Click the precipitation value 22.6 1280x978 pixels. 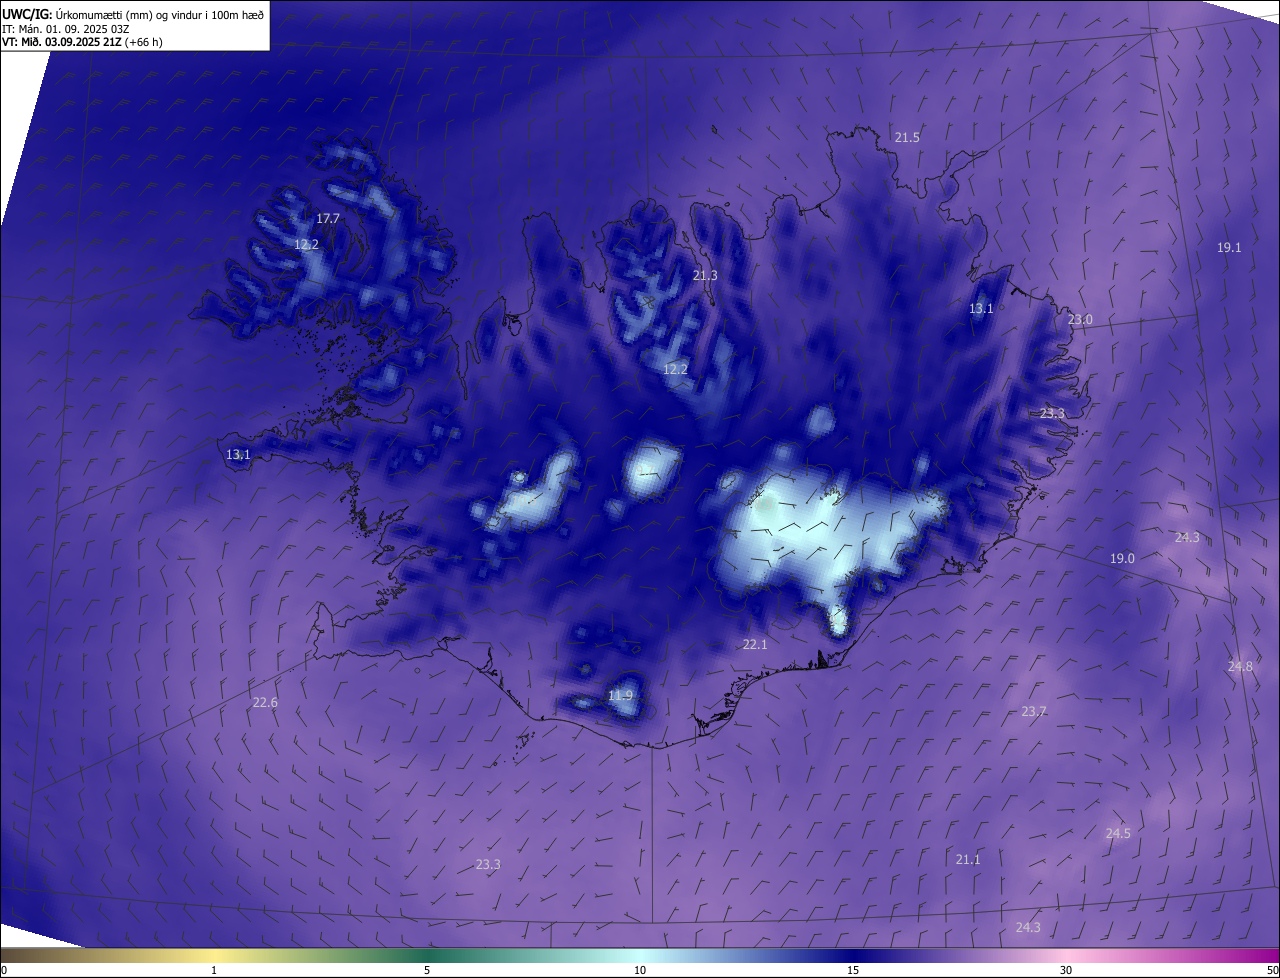[x=265, y=702]
